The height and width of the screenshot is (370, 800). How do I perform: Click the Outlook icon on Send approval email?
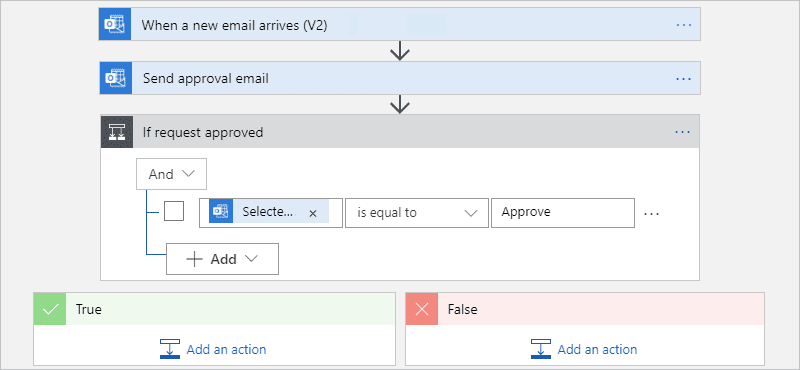coord(116,78)
